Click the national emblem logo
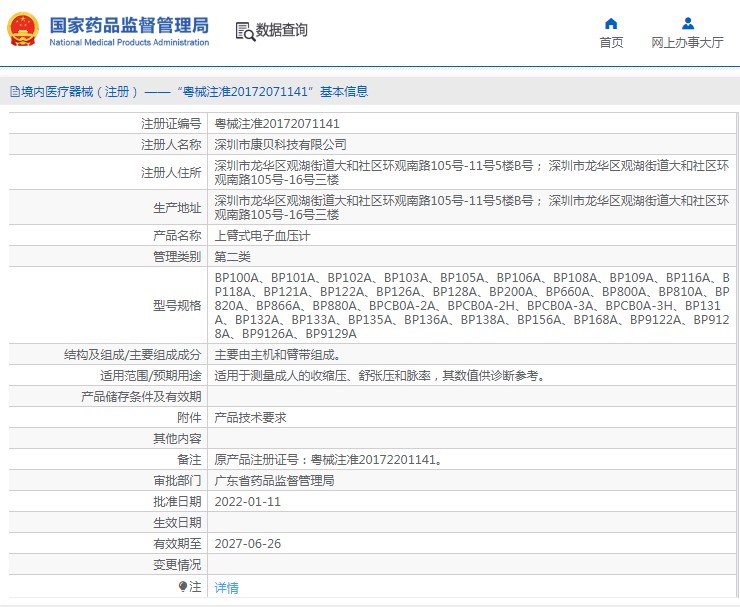740x607 pixels. tap(25, 30)
